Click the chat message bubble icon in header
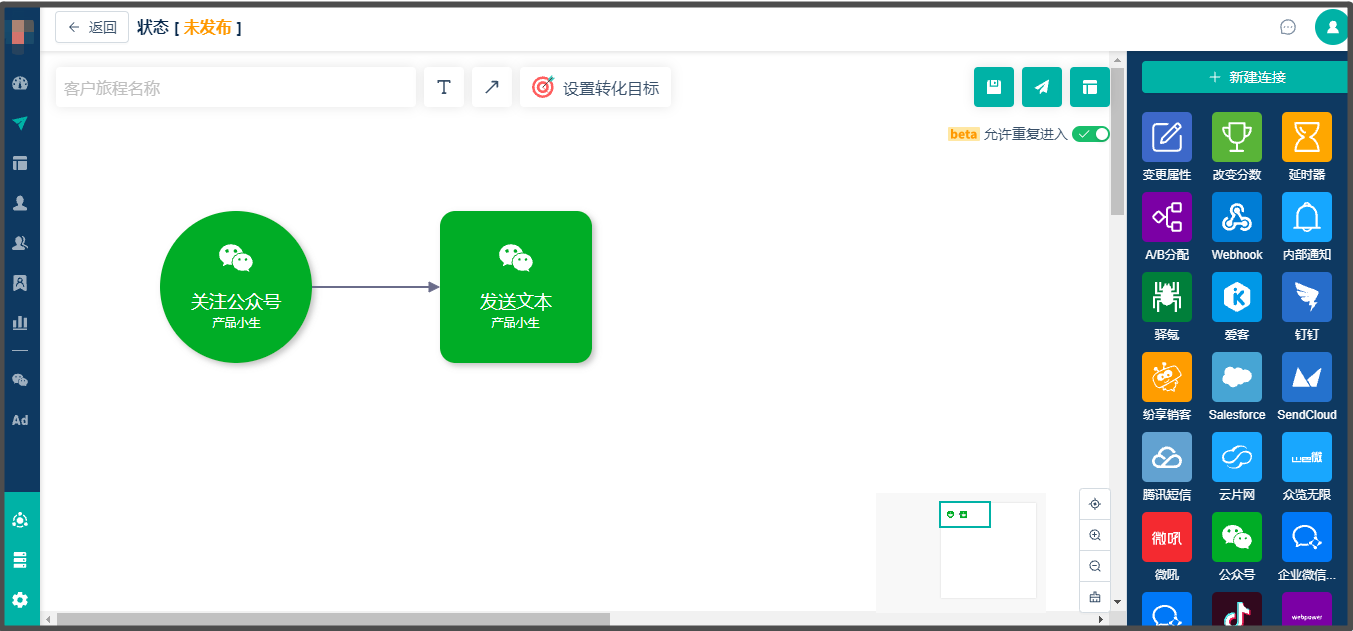The image size is (1353, 631). pos(1288,27)
